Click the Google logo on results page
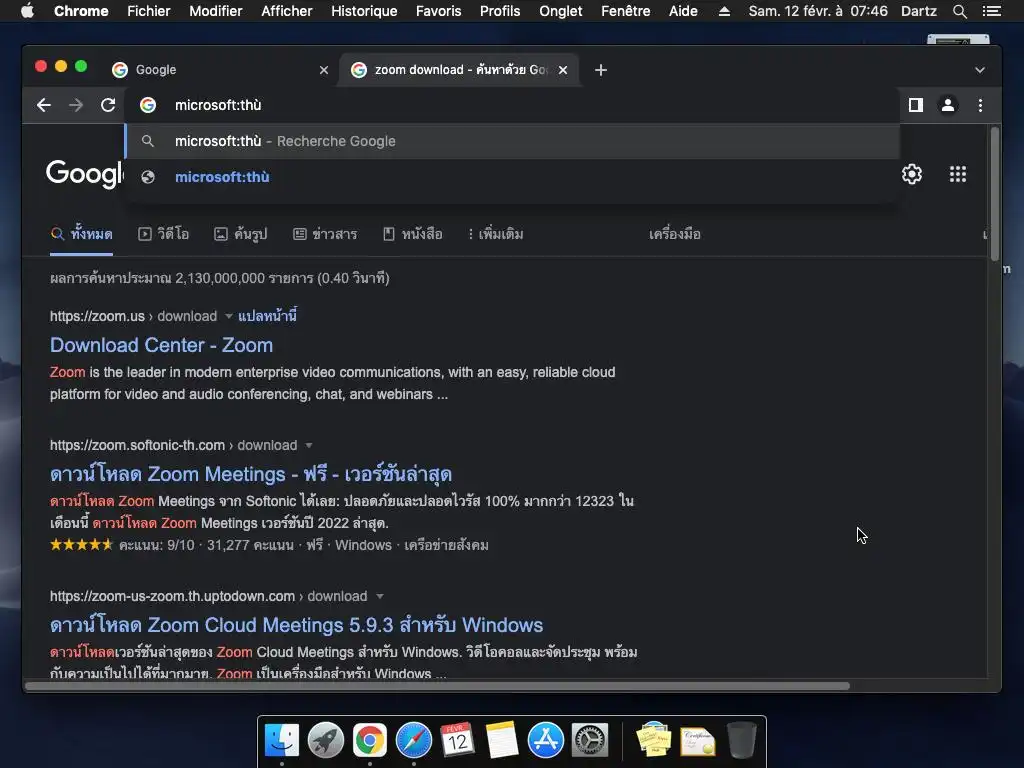This screenshot has height=768, width=1024. [x=84, y=174]
